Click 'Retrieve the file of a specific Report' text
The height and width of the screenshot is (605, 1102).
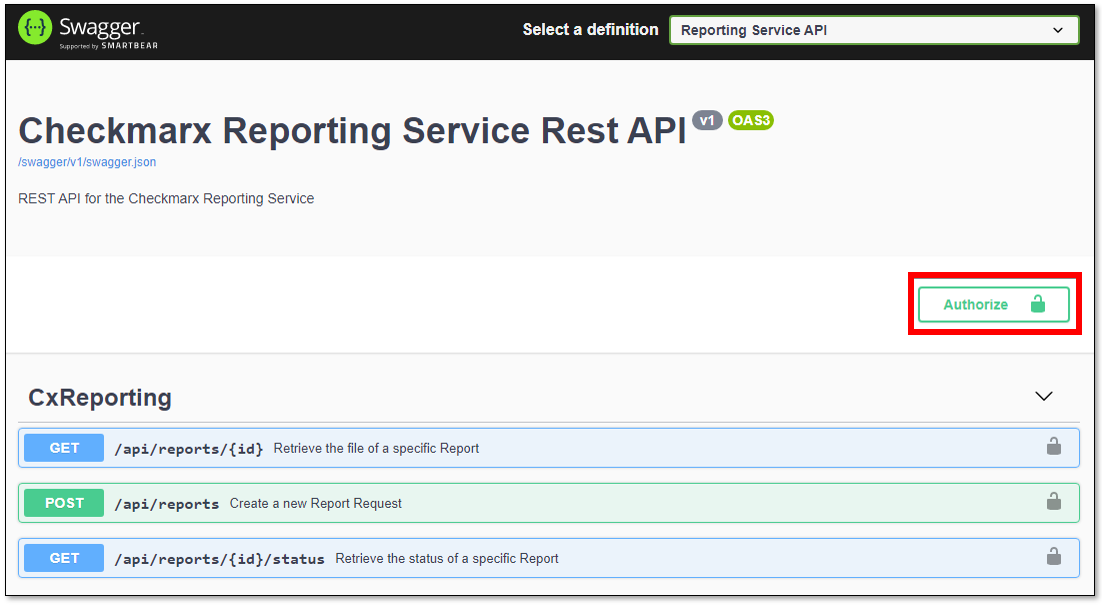point(376,448)
